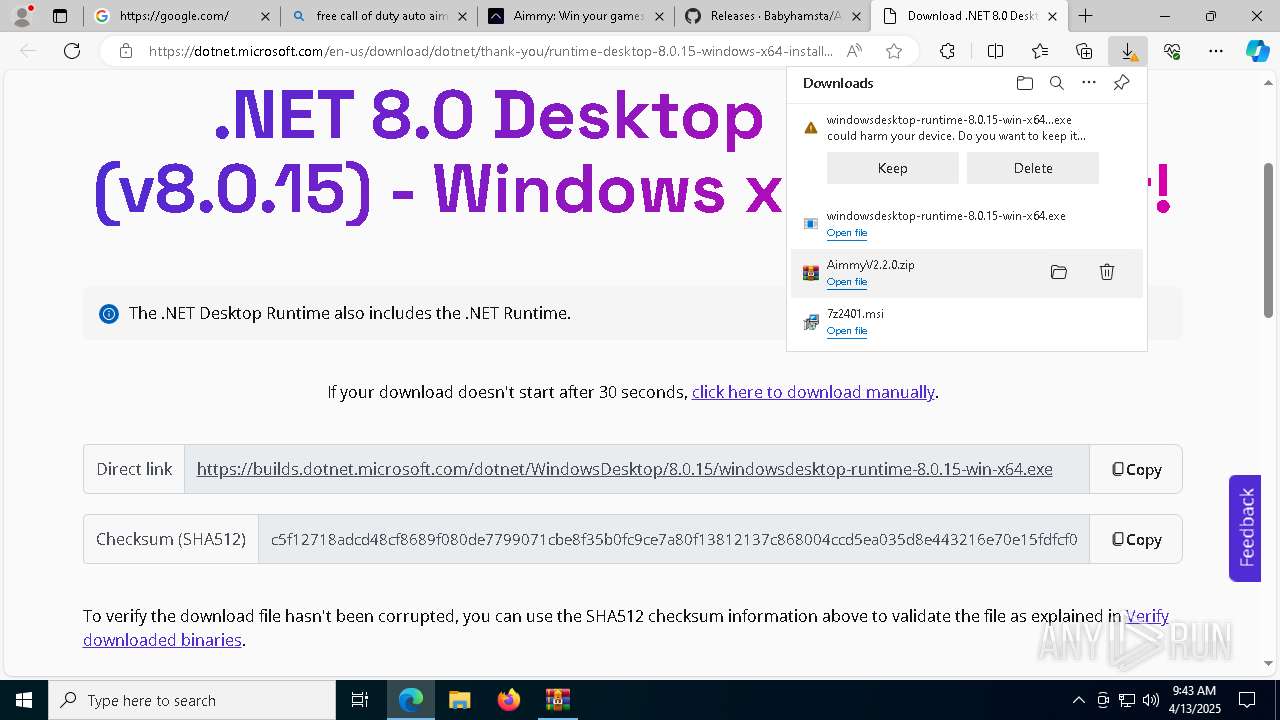Open WinRAR from the taskbar
This screenshot has width=1280, height=720.
557,700
